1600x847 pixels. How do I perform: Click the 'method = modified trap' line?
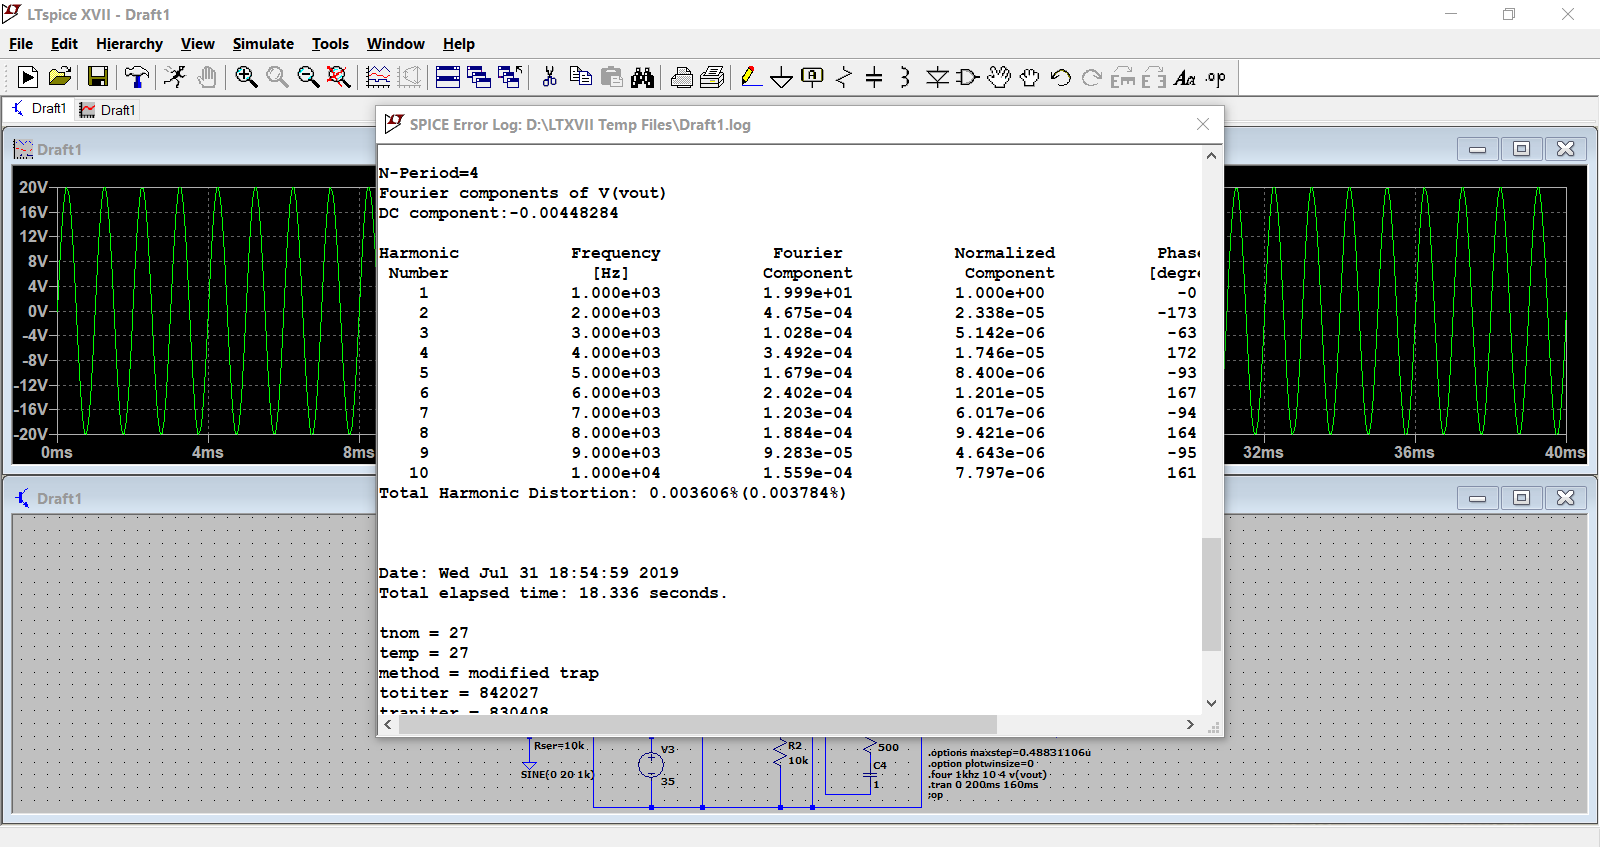[x=489, y=673]
